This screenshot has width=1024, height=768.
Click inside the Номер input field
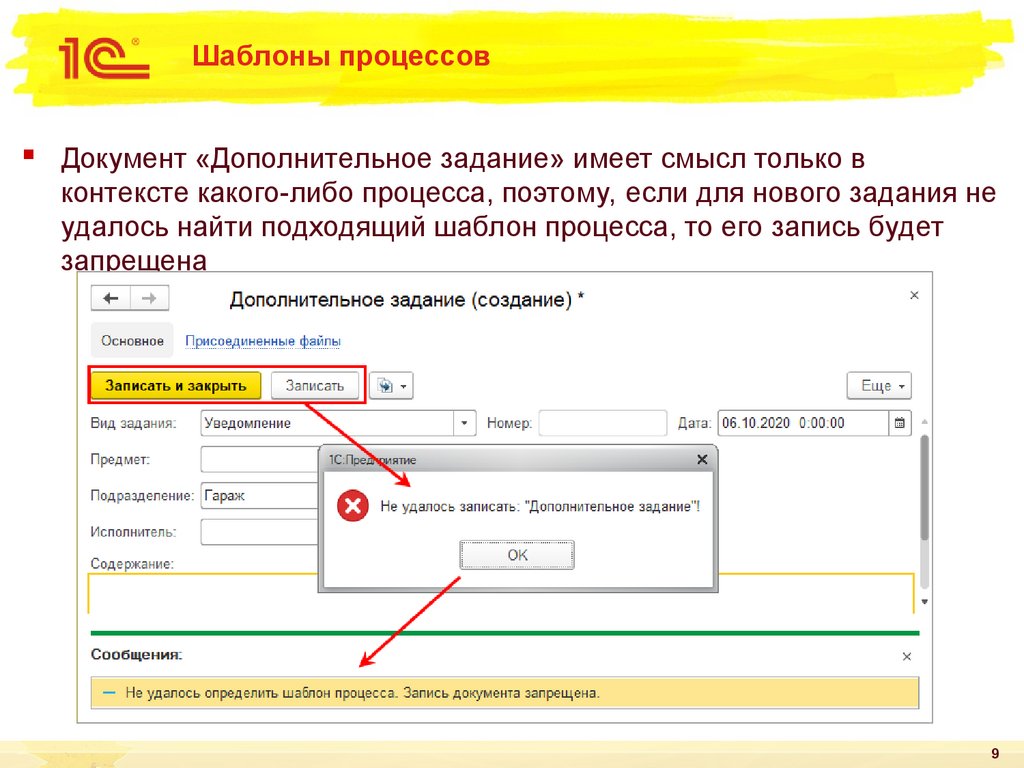pos(601,423)
